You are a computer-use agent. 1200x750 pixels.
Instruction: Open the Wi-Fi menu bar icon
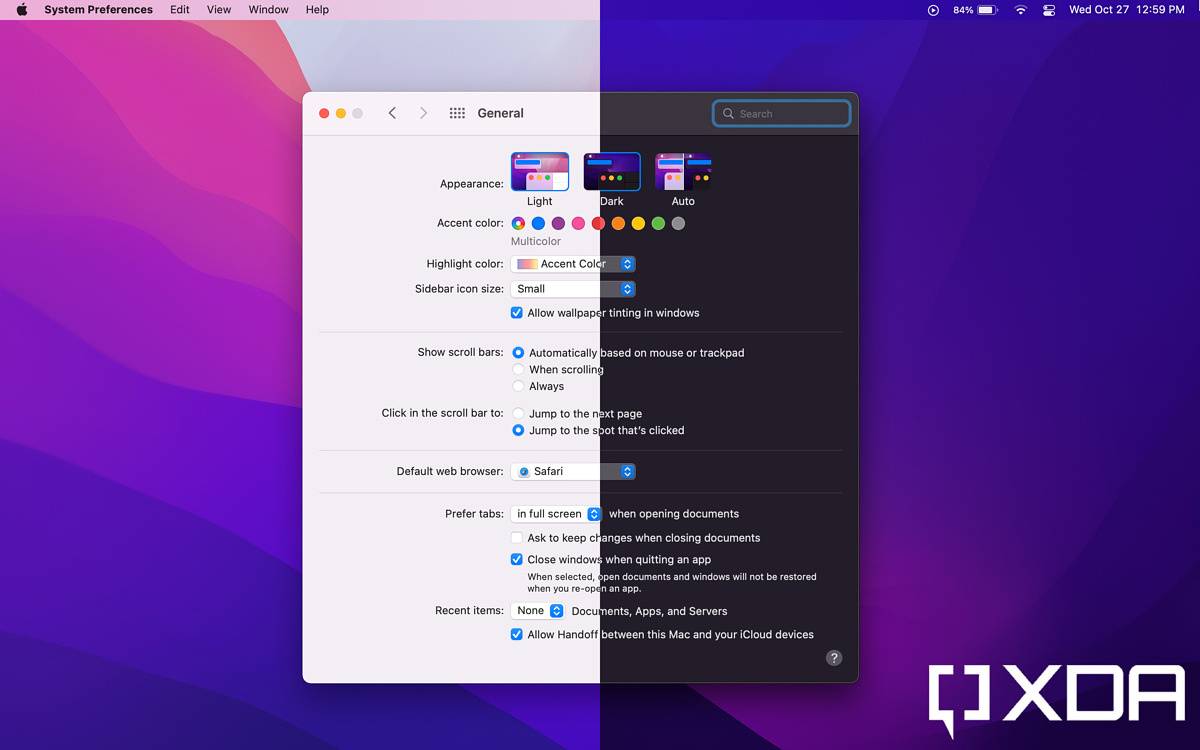1020,10
